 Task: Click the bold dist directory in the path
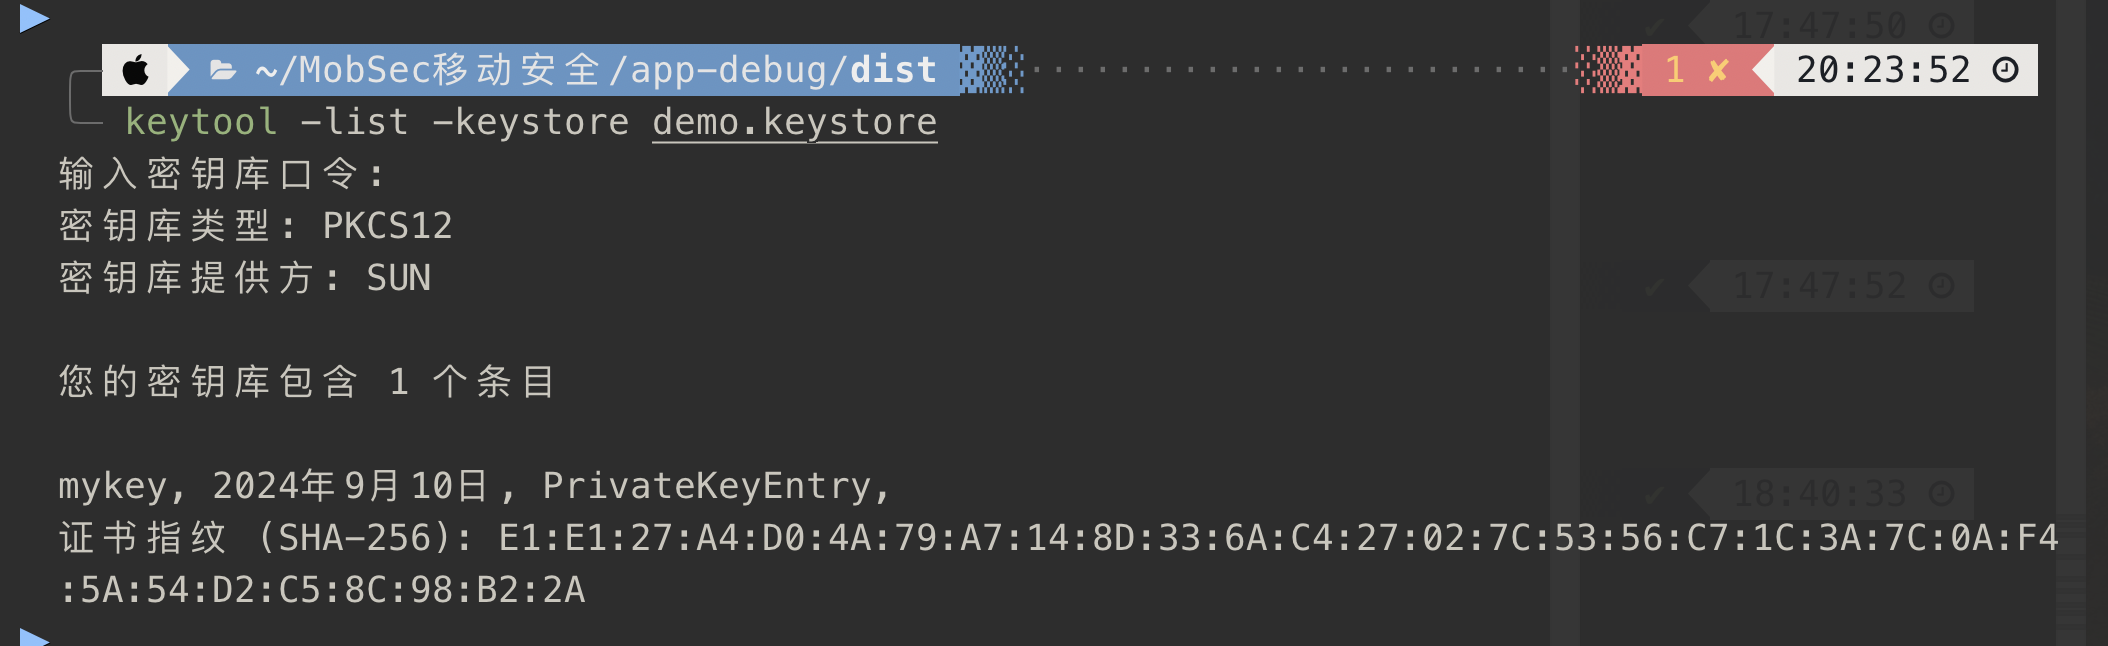pyautogui.click(x=893, y=70)
